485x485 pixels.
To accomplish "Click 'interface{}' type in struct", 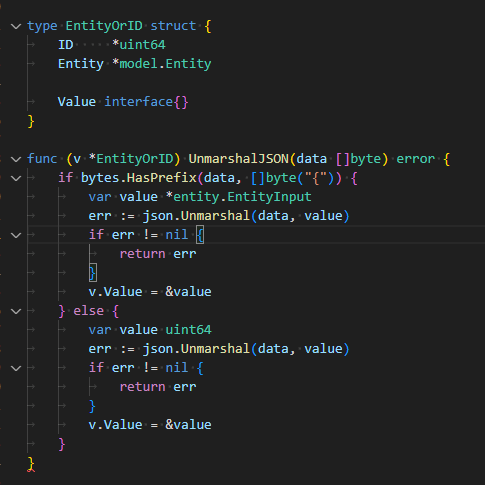I will click(x=146, y=102).
